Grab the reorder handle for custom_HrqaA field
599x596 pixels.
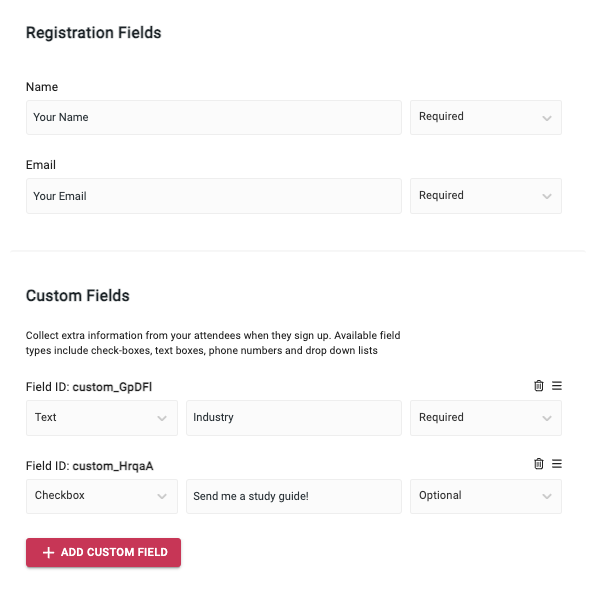557,464
